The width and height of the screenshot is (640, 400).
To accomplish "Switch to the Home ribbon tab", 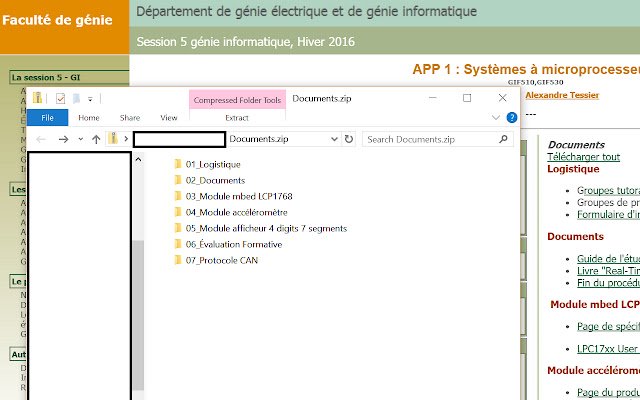I will [89, 118].
